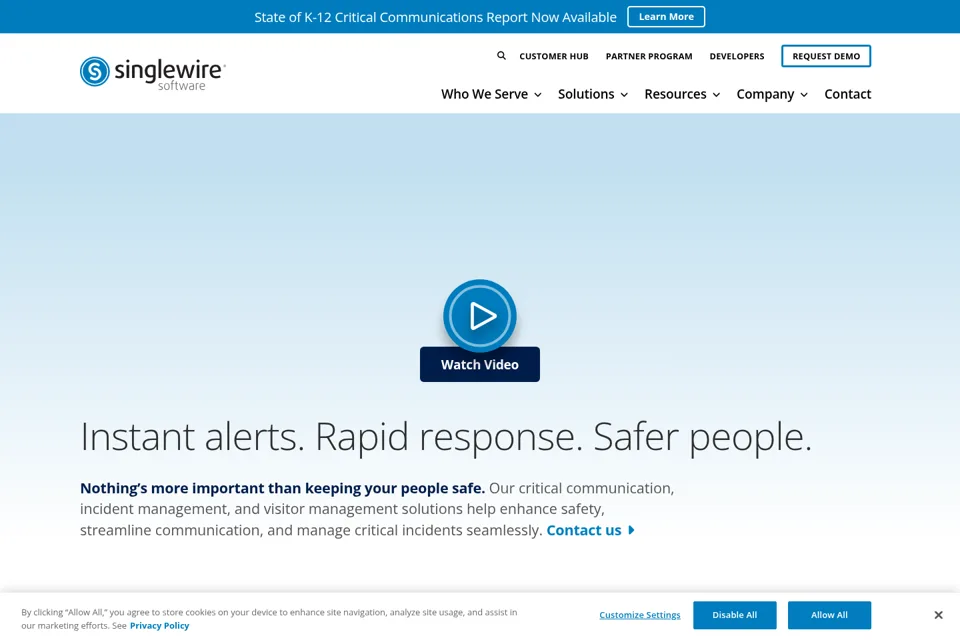Image resolution: width=960 pixels, height=640 pixels.
Task: Expand the Who We Serve menu
Action: coord(491,94)
